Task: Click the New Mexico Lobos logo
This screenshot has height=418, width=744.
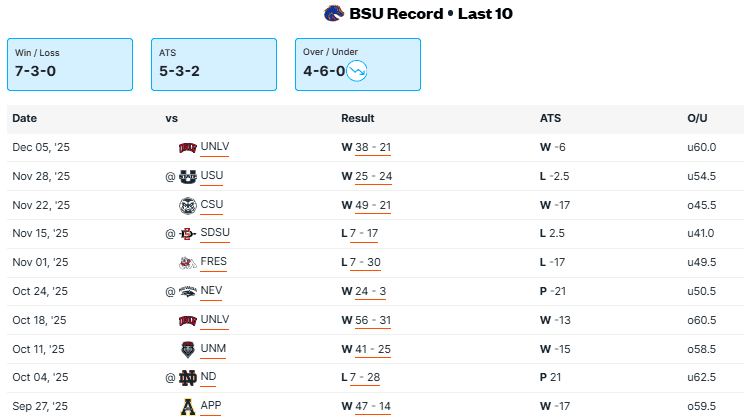Action: [187, 349]
